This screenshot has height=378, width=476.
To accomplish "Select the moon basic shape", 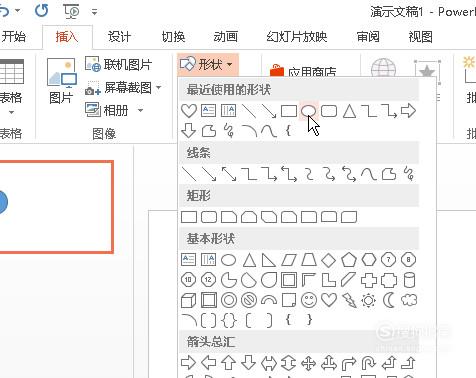I will coord(389,300).
